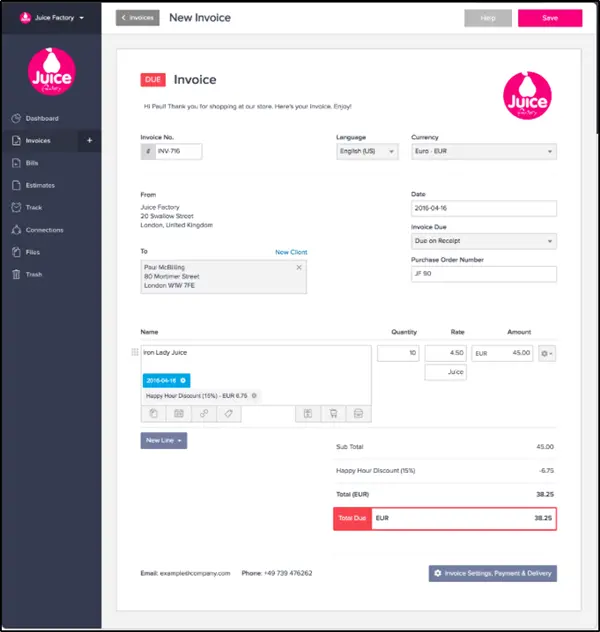This screenshot has width=600, height=632.
Task: Click the Rate field showing 4.50
Action: (445, 353)
